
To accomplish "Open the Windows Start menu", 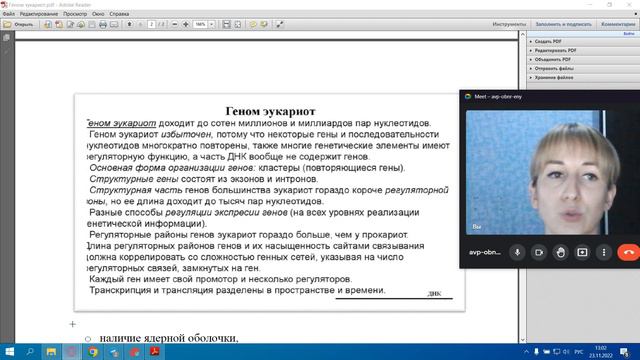I will [9, 352].
